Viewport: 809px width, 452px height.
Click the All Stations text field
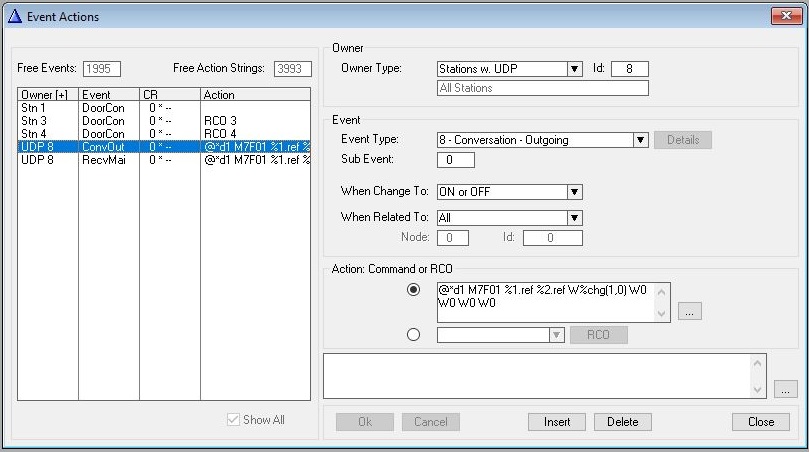pos(543,88)
